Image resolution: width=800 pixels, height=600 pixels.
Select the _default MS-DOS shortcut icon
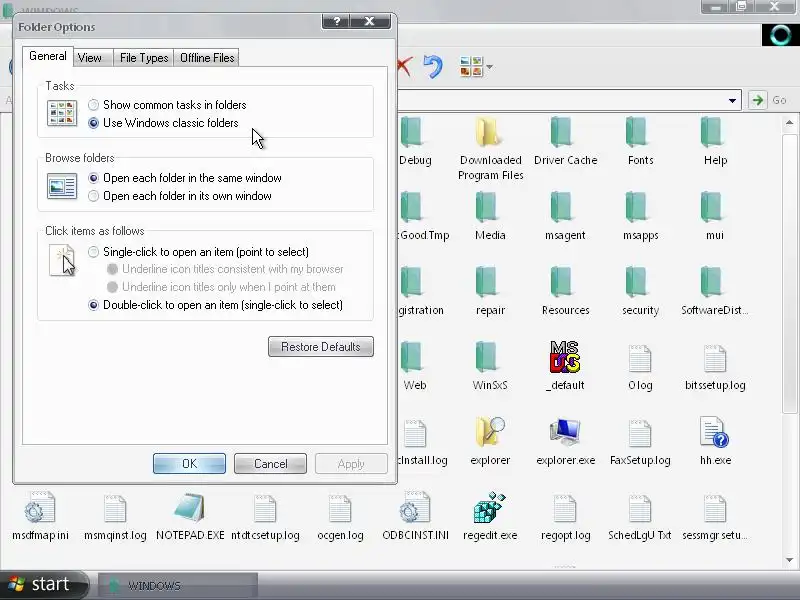(564, 357)
